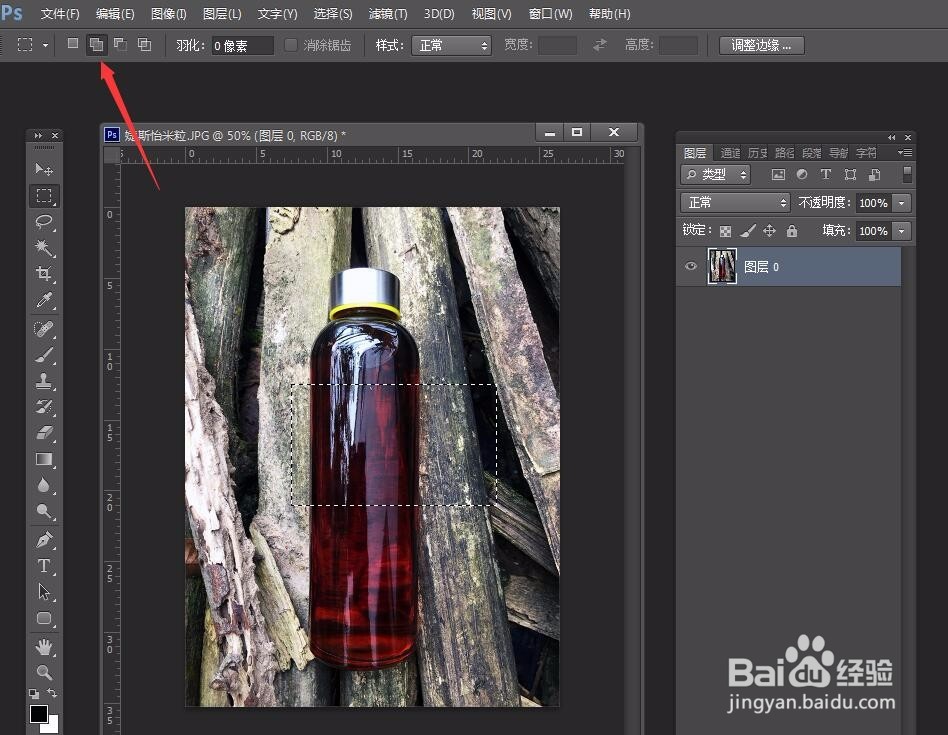Select the Eyedropper tool
The height and width of the screenshot is (735, 948).
tap(44, 300)
